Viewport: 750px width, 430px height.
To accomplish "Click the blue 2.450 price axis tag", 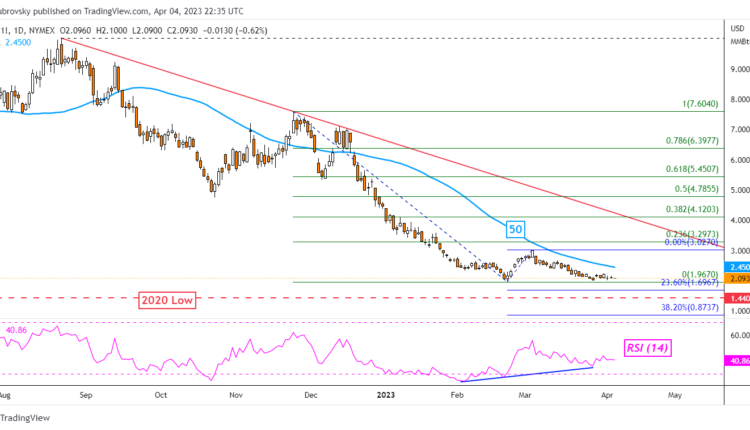I will coord(738,268).
